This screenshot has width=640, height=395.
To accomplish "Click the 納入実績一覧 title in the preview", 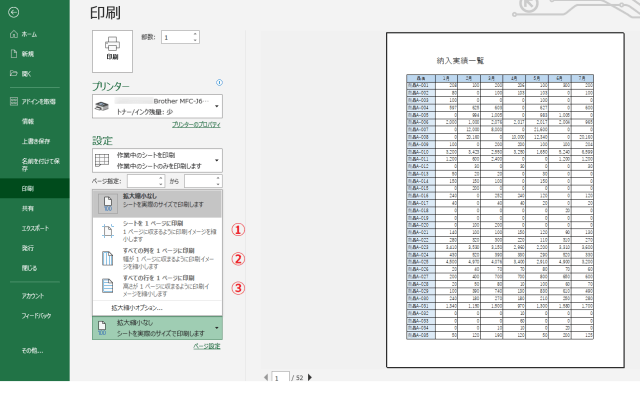I will coord(460,61).
